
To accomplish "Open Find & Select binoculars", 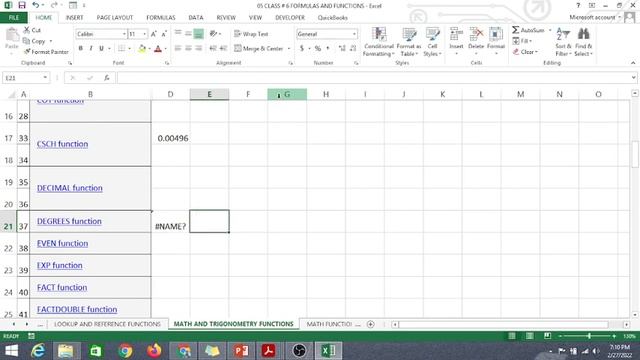I will click(x=584, y=42).
